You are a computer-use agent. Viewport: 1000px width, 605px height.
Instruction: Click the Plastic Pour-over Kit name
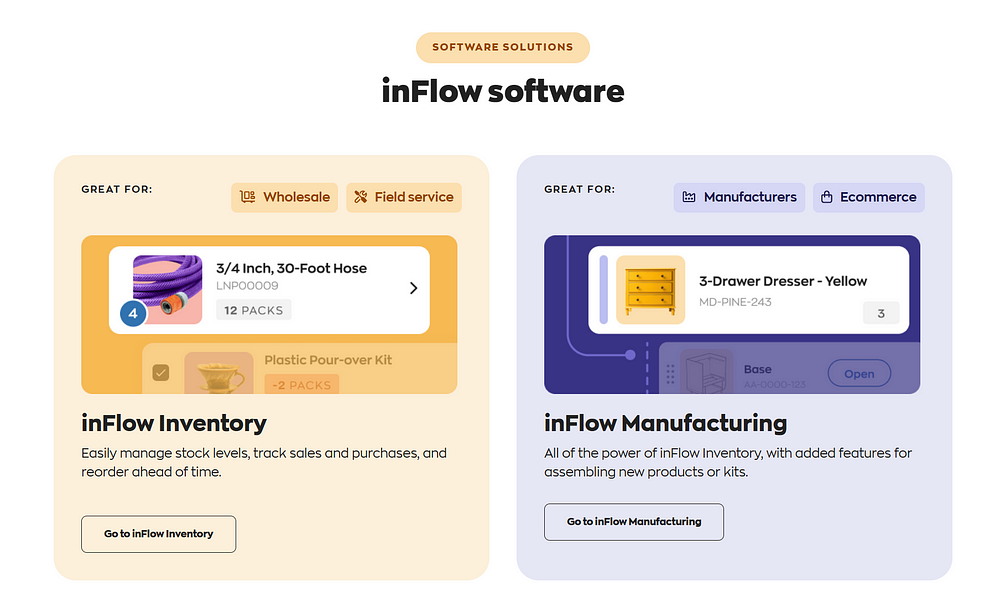point(328,360)
